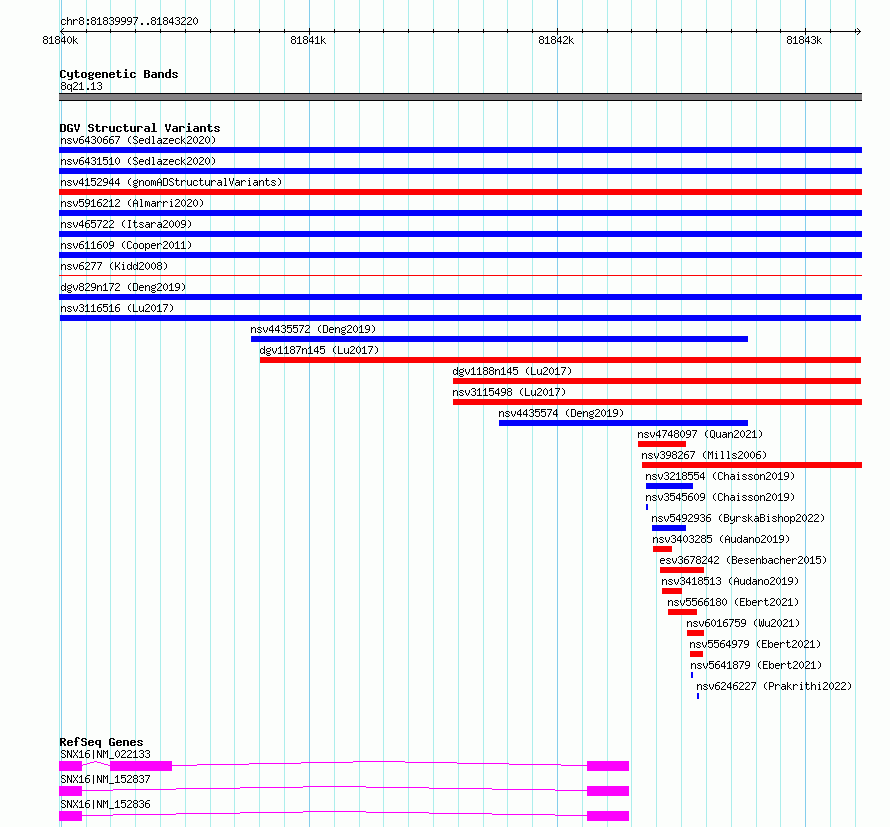Click the 81842k ruler tick label
This screenshot has width=890, height=827.
(556, 40)
